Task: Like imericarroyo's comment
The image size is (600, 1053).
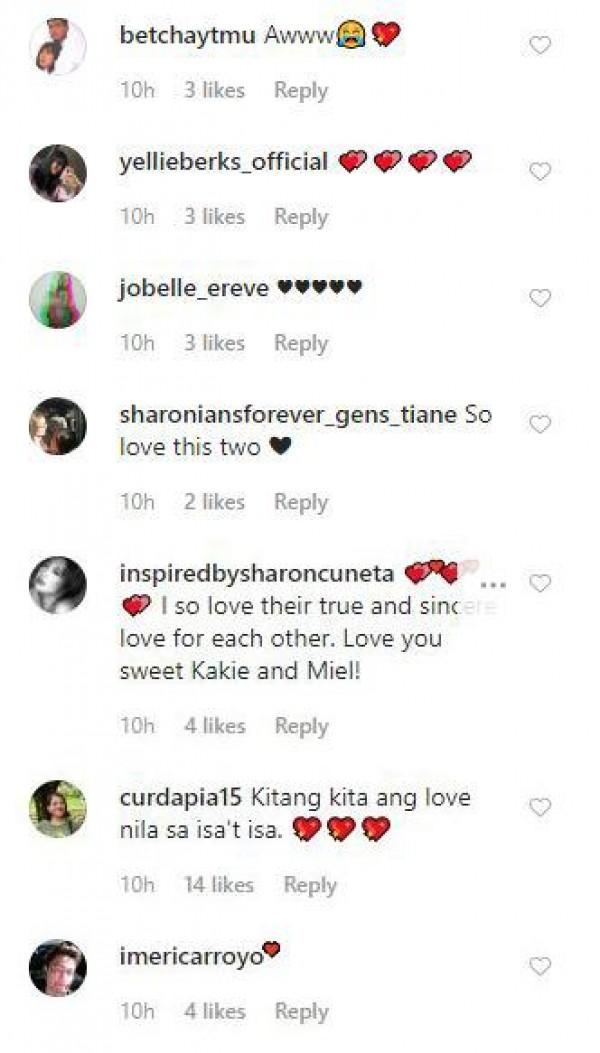Action: pos(540,966)
